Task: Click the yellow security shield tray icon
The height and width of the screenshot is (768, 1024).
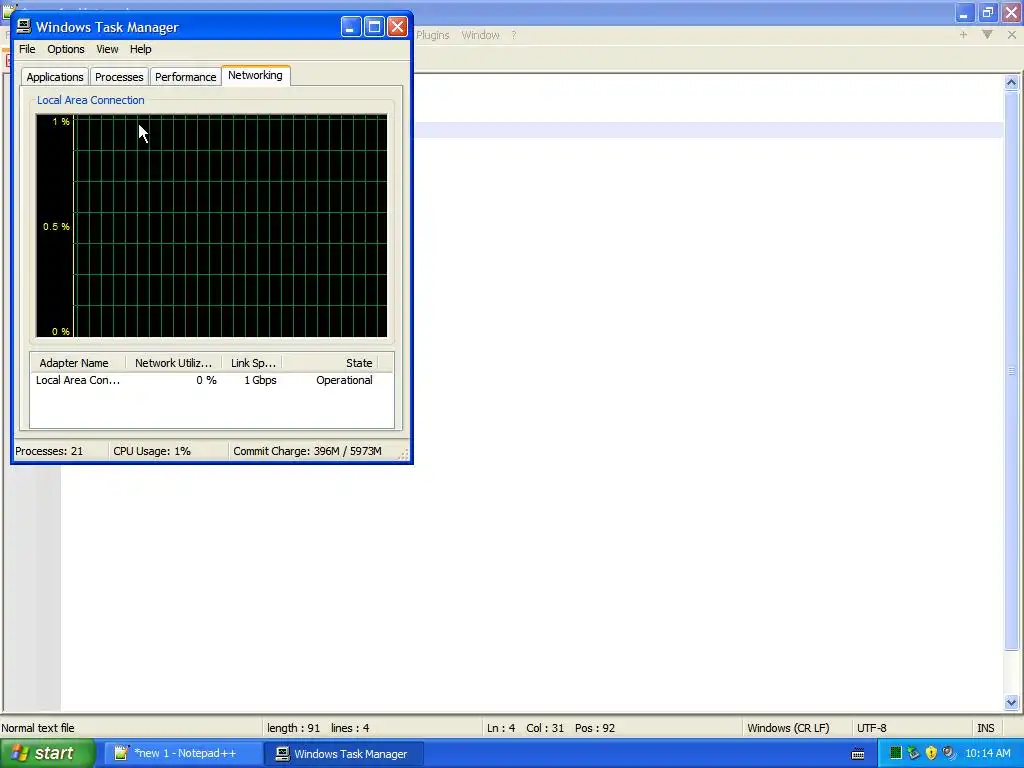Action: (x=931, y=754)
